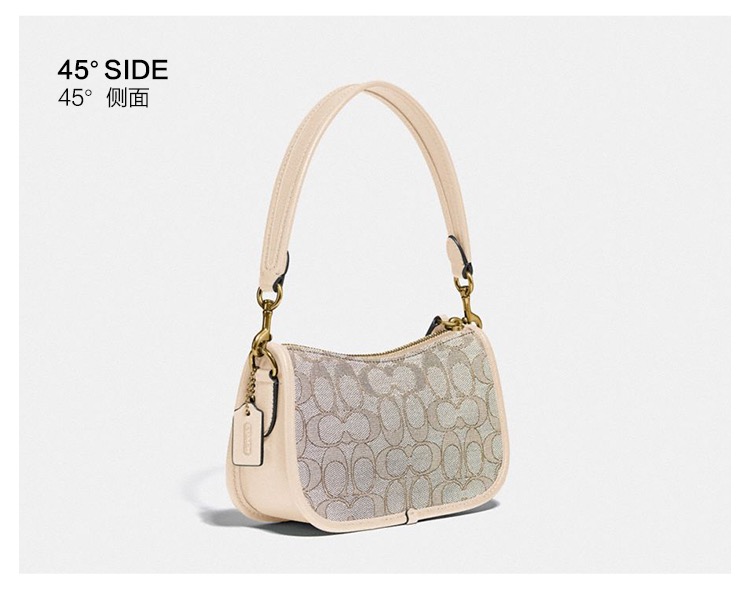This screenshot has width=750, height=592.
Task: Click the right strap's leather end tab
Action: coord(458,253)
